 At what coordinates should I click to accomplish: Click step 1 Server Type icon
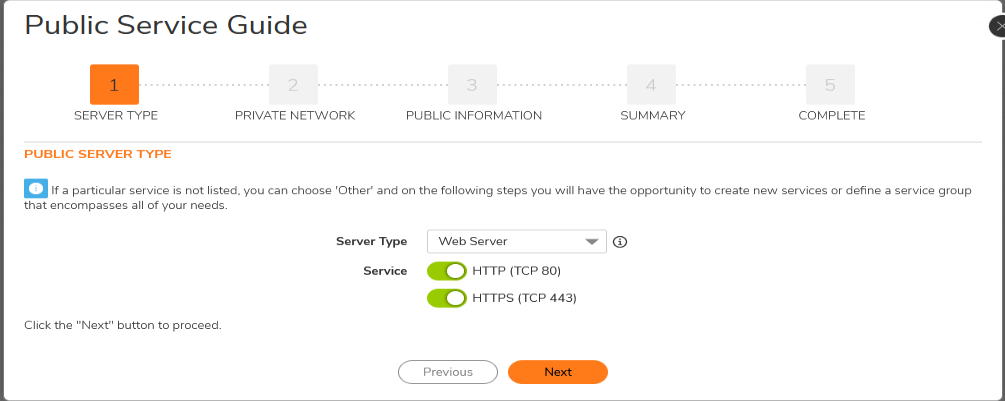[x=114, y=85]
